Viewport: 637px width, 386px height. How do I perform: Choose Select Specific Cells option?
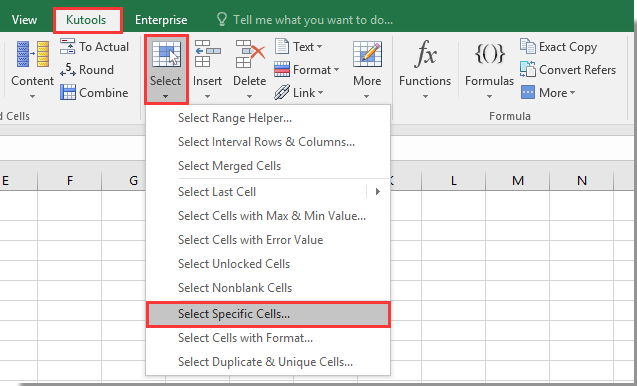coord(268,314)
